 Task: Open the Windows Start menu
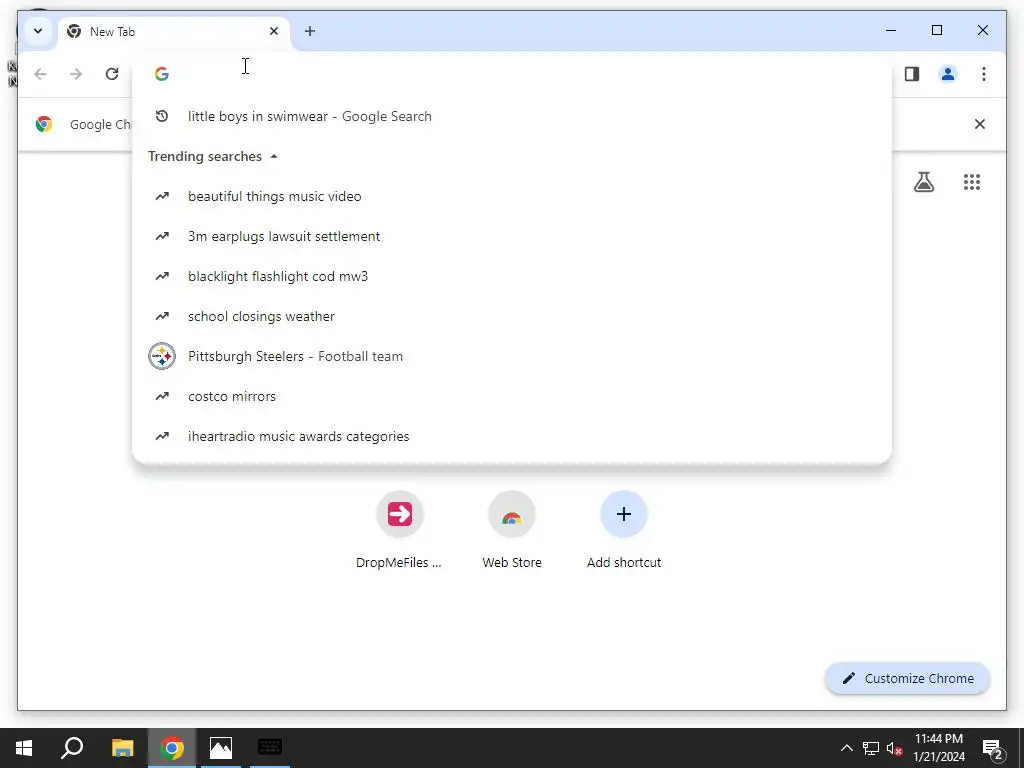(24, 748)
